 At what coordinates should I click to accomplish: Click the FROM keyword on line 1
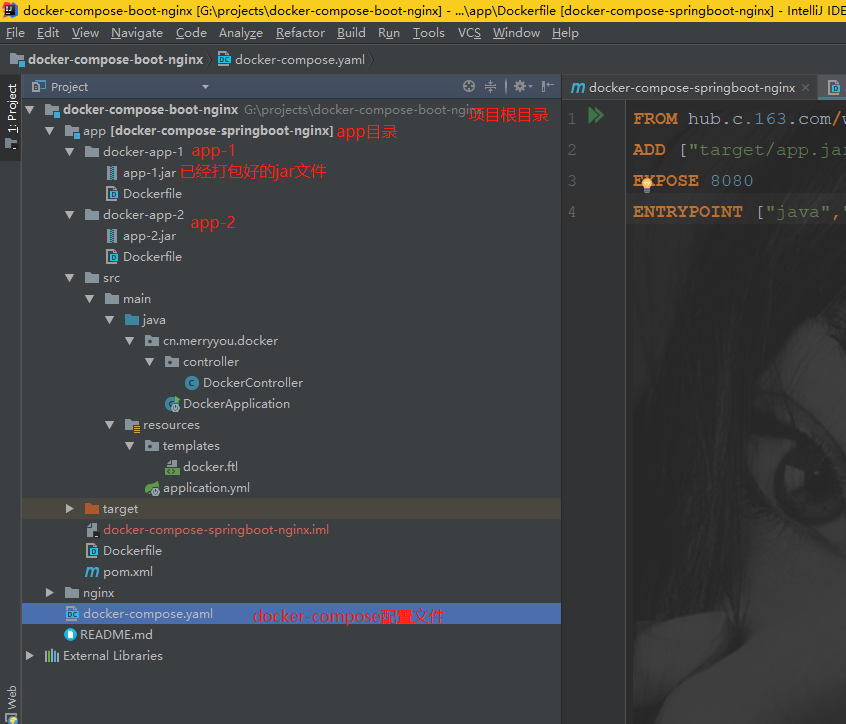click(656, 119)
